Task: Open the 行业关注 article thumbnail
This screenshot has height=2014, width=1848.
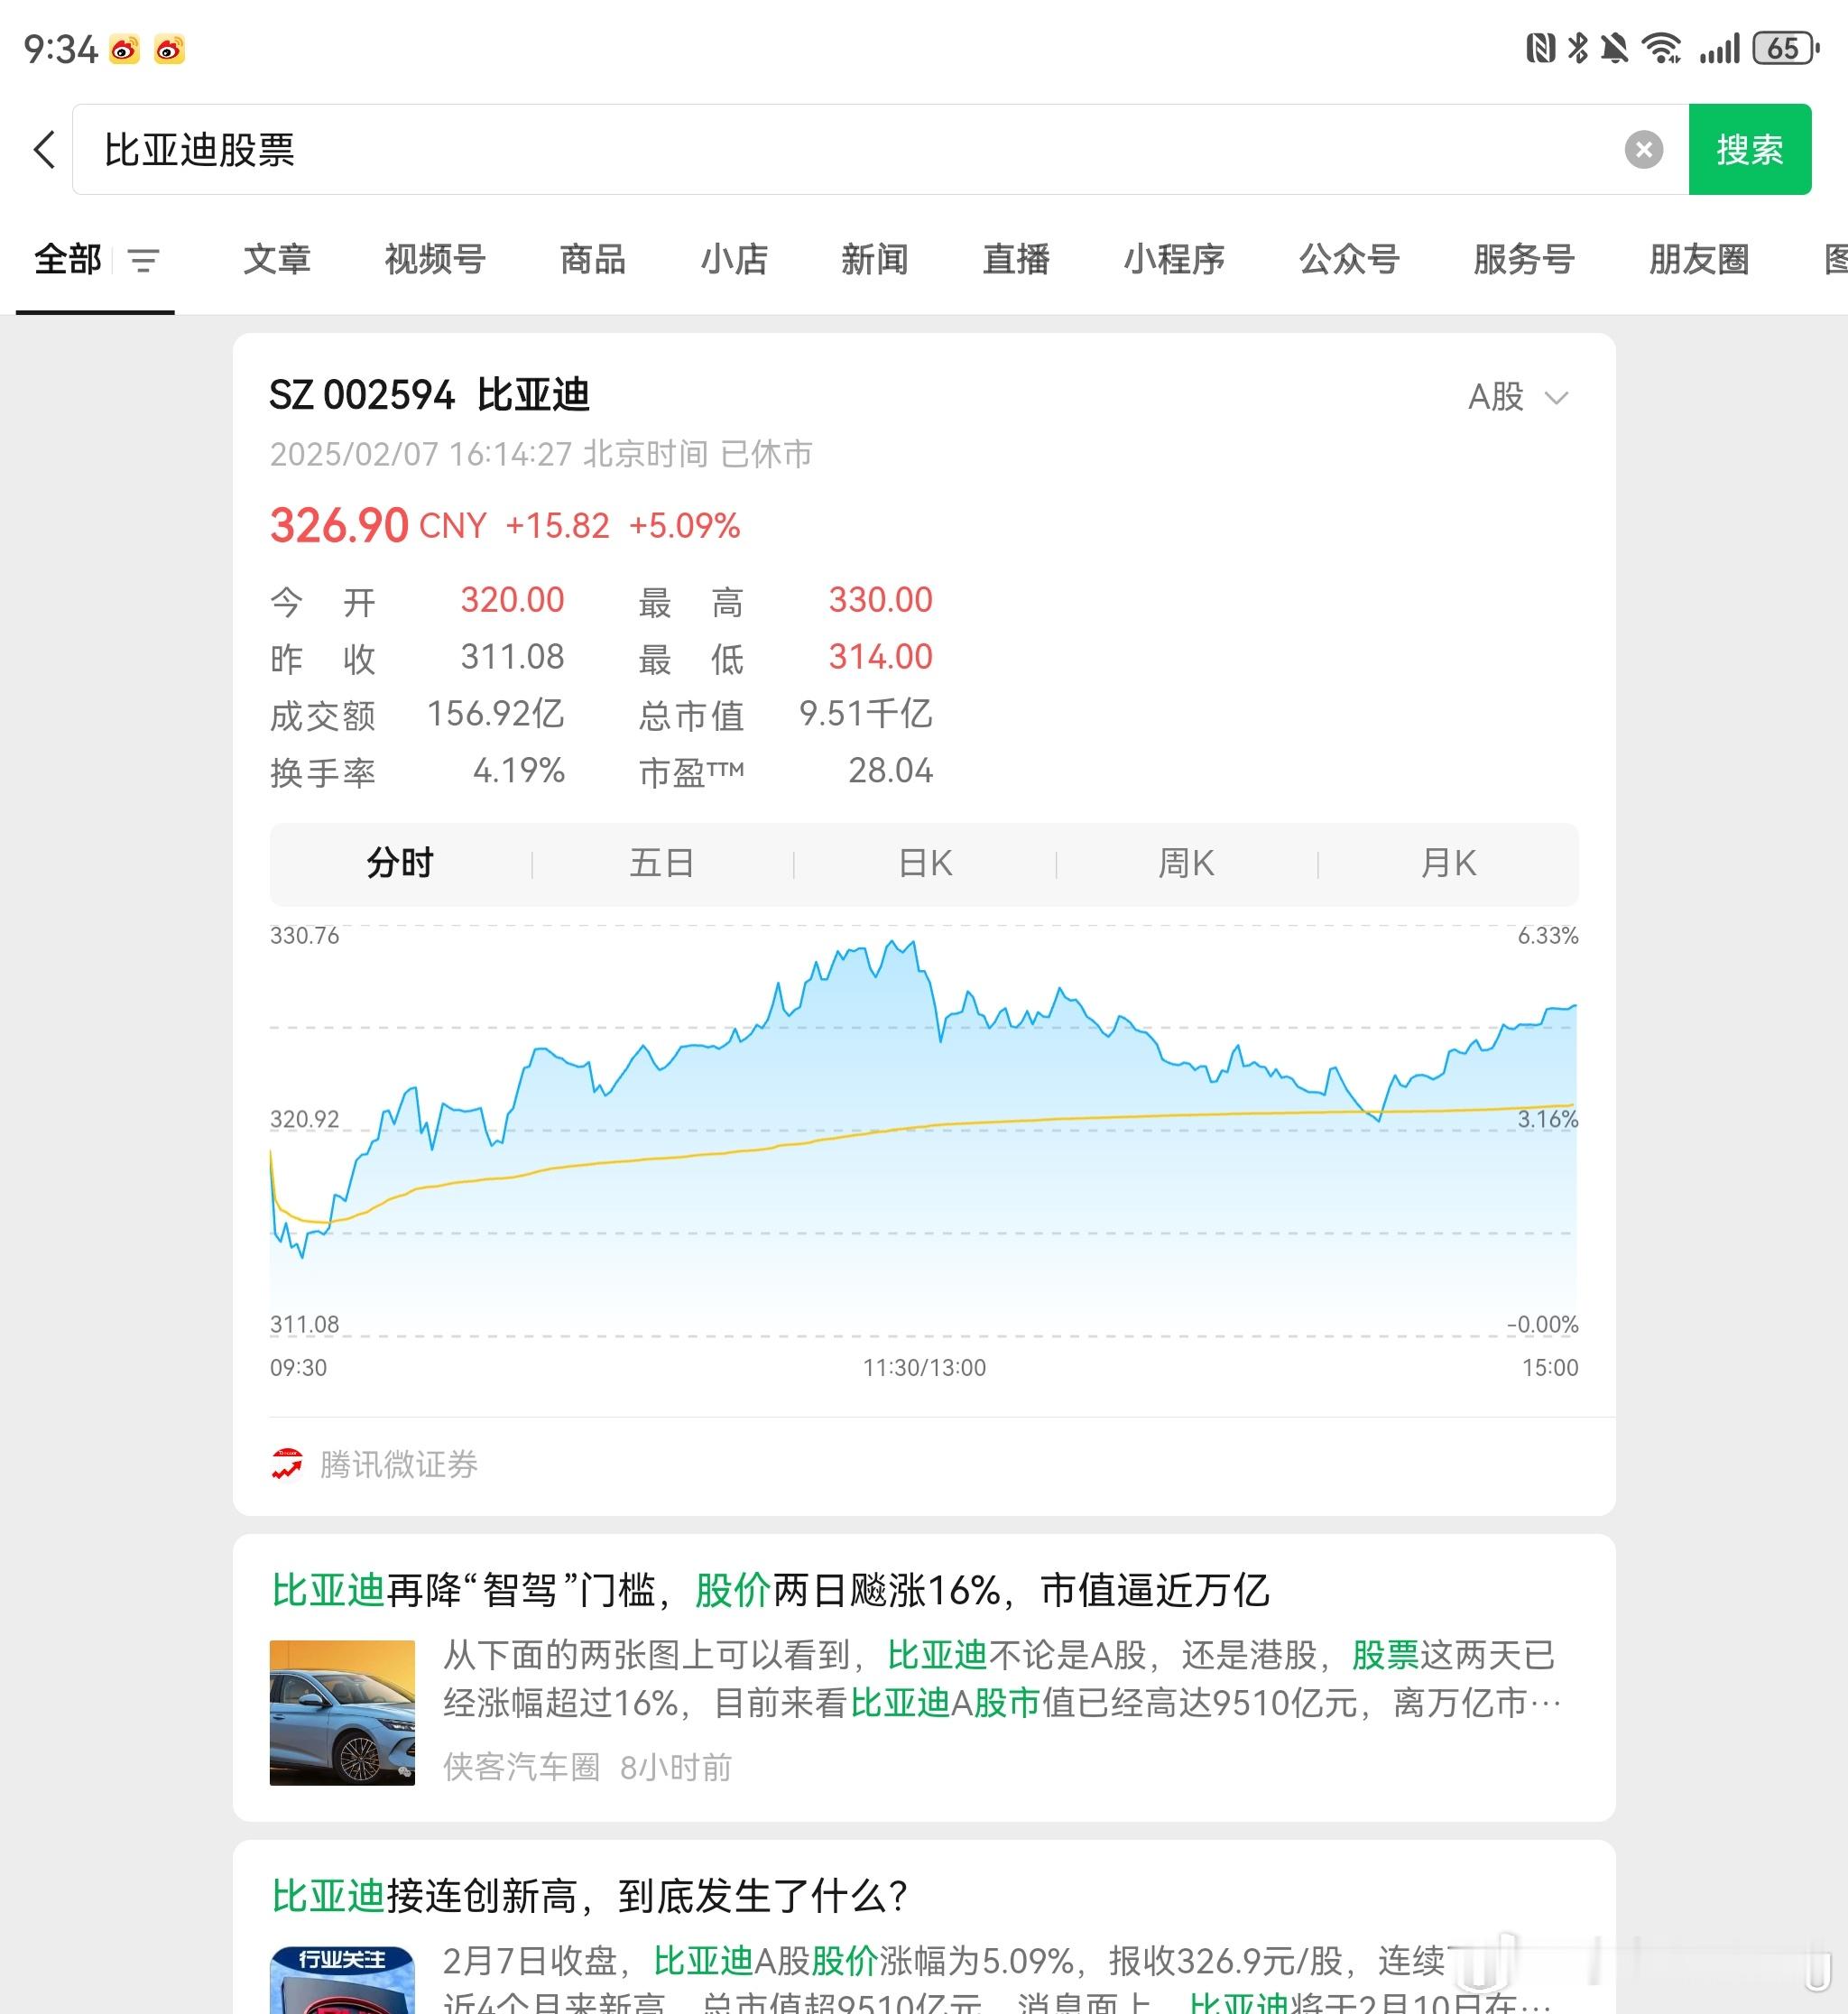Action: (342, 1980)
